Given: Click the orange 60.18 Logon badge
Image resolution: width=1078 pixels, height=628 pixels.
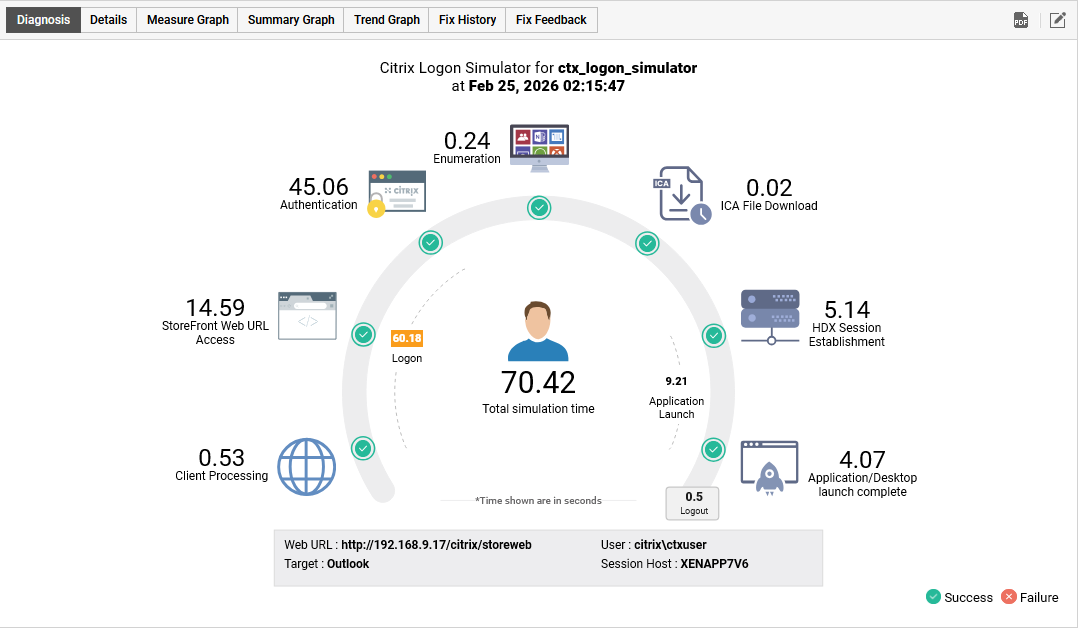Looking at the screenshot, I should [407, 338].
